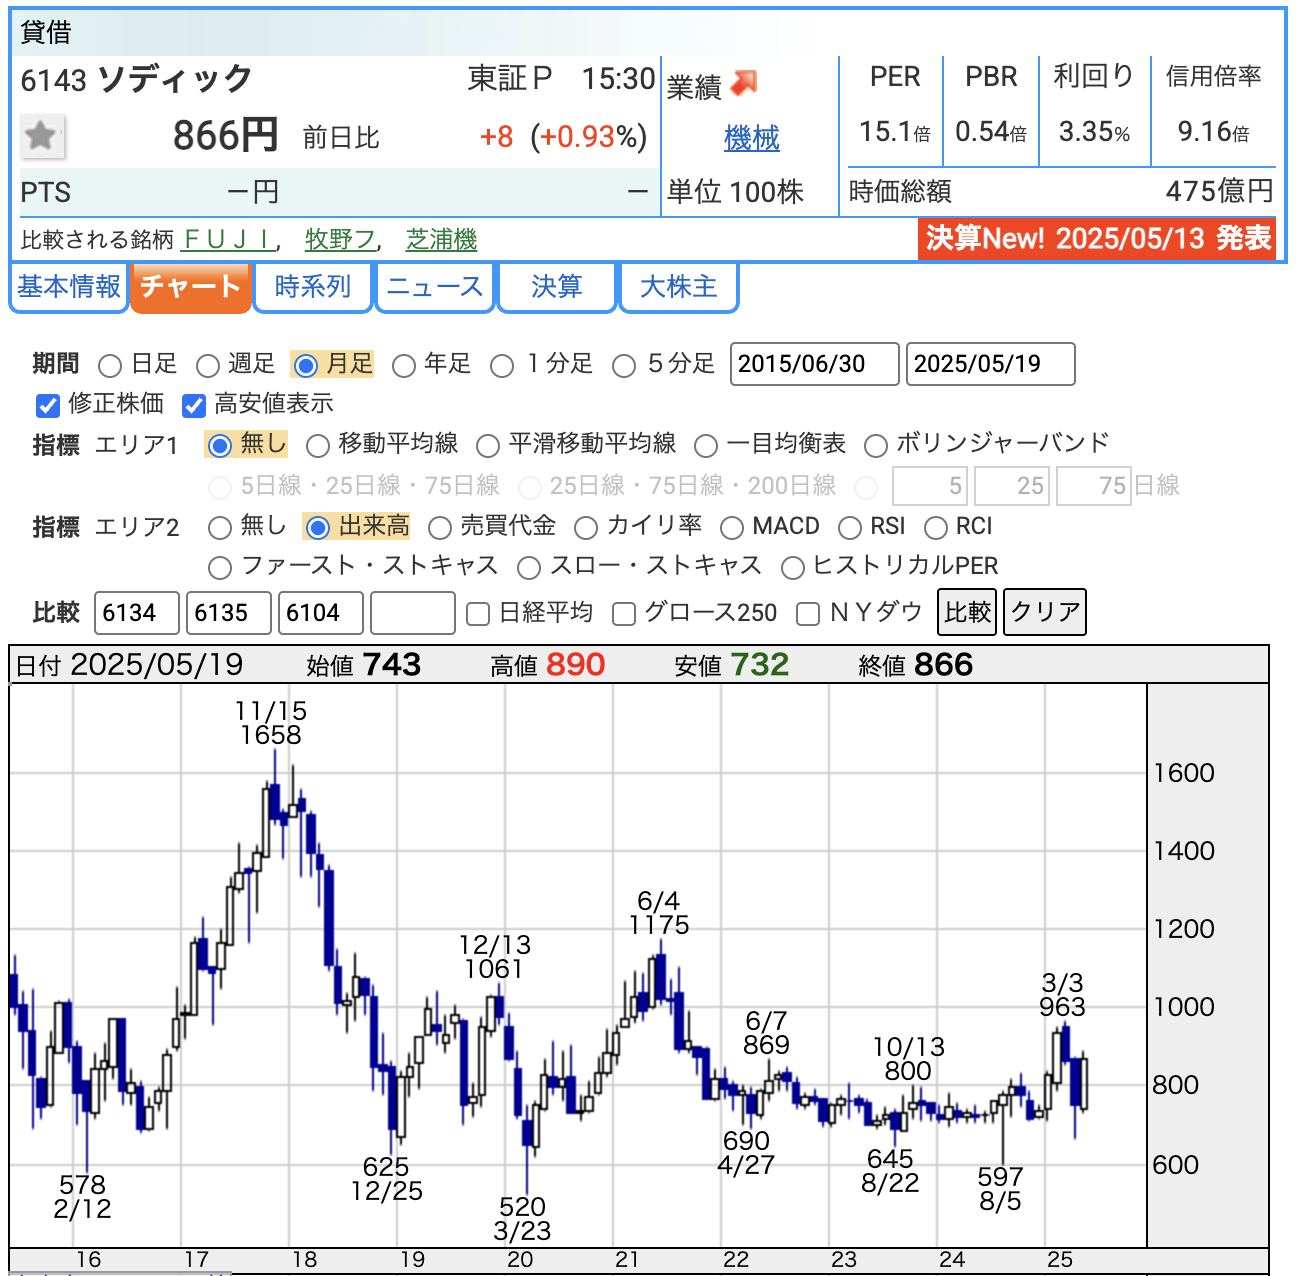
Task: Select RSI indicator
Action: point(850,527)
